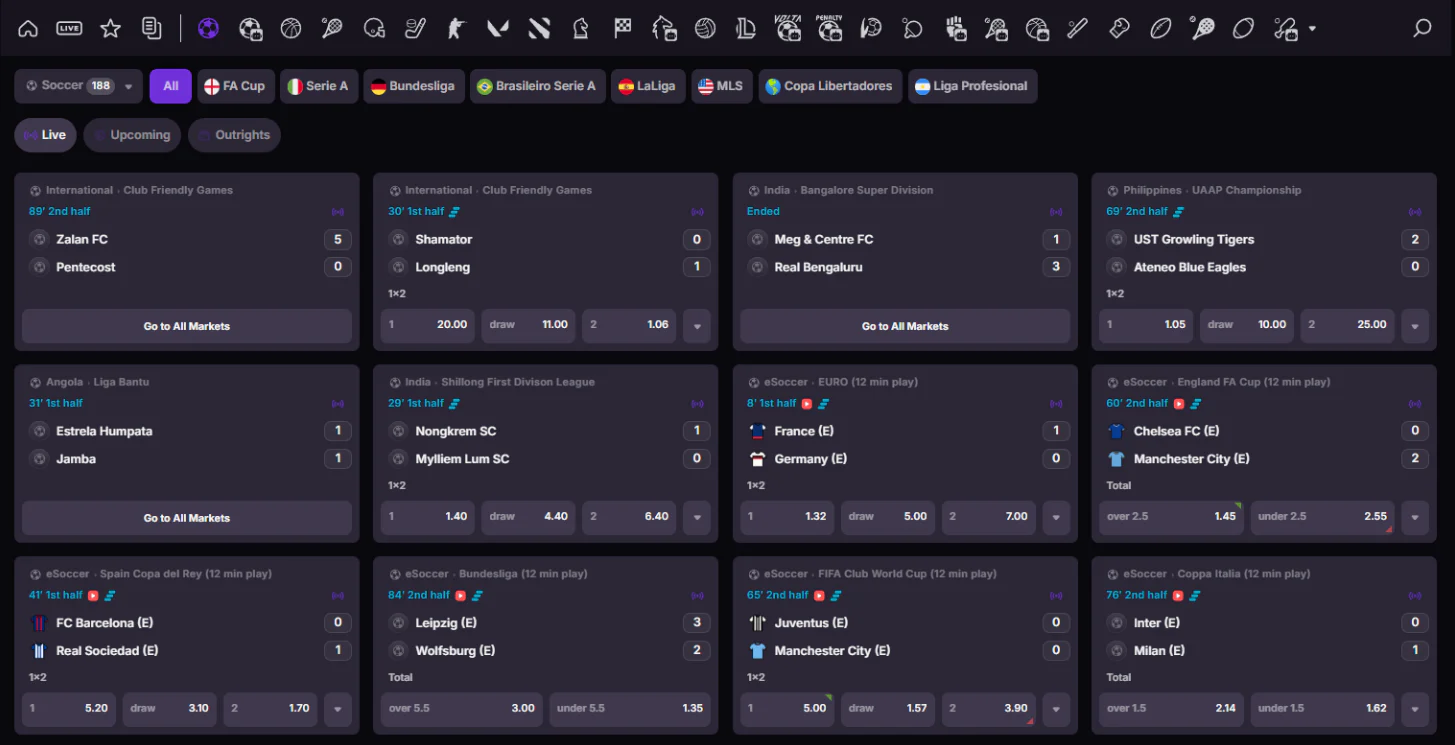Filter by LaLiga league
Viewport: 1455px width, 745px height.
[x=647, y=86]
